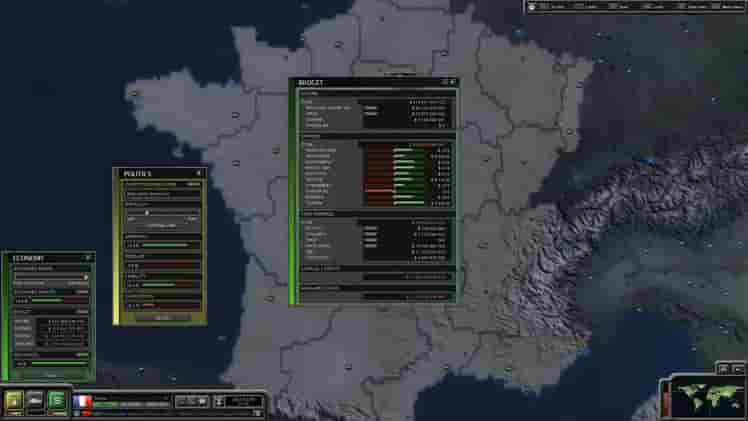Click the Budget window title bar
Screen dimensions: 748x421
tap(374, 82)
